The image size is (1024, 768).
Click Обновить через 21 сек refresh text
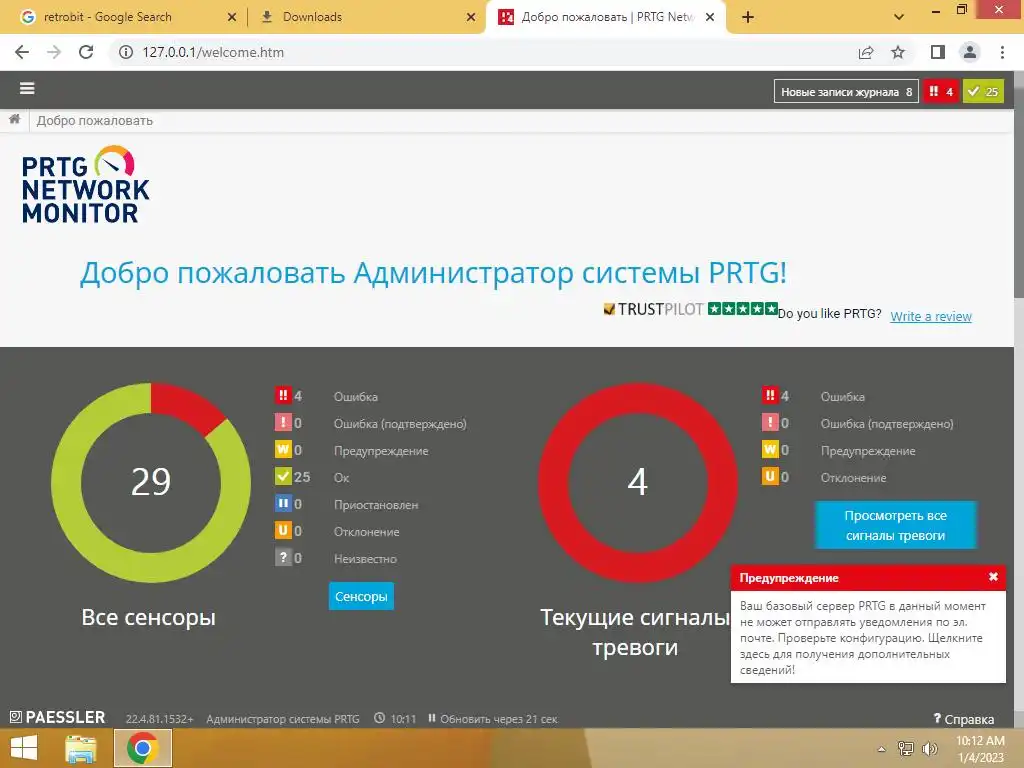pyautogui.click(x=498, y=719)
